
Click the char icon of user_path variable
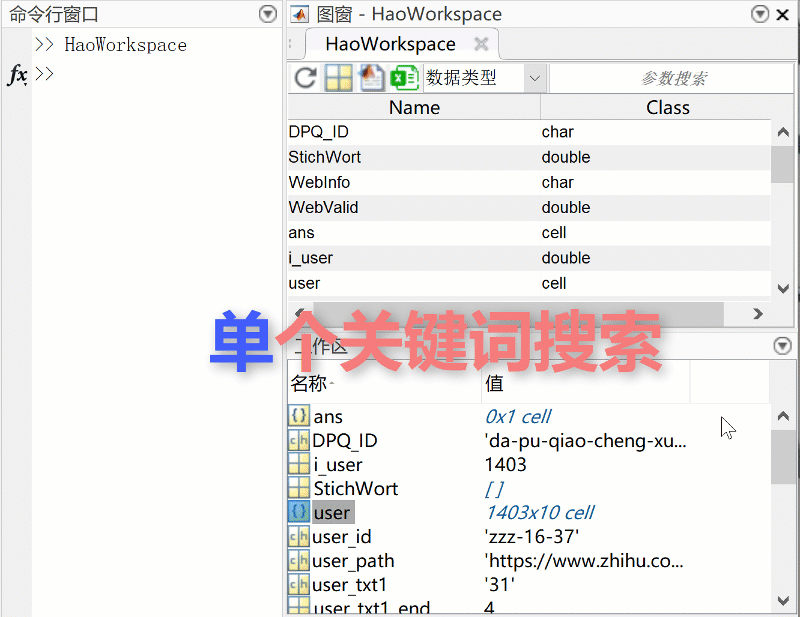(x=298, y=560)
